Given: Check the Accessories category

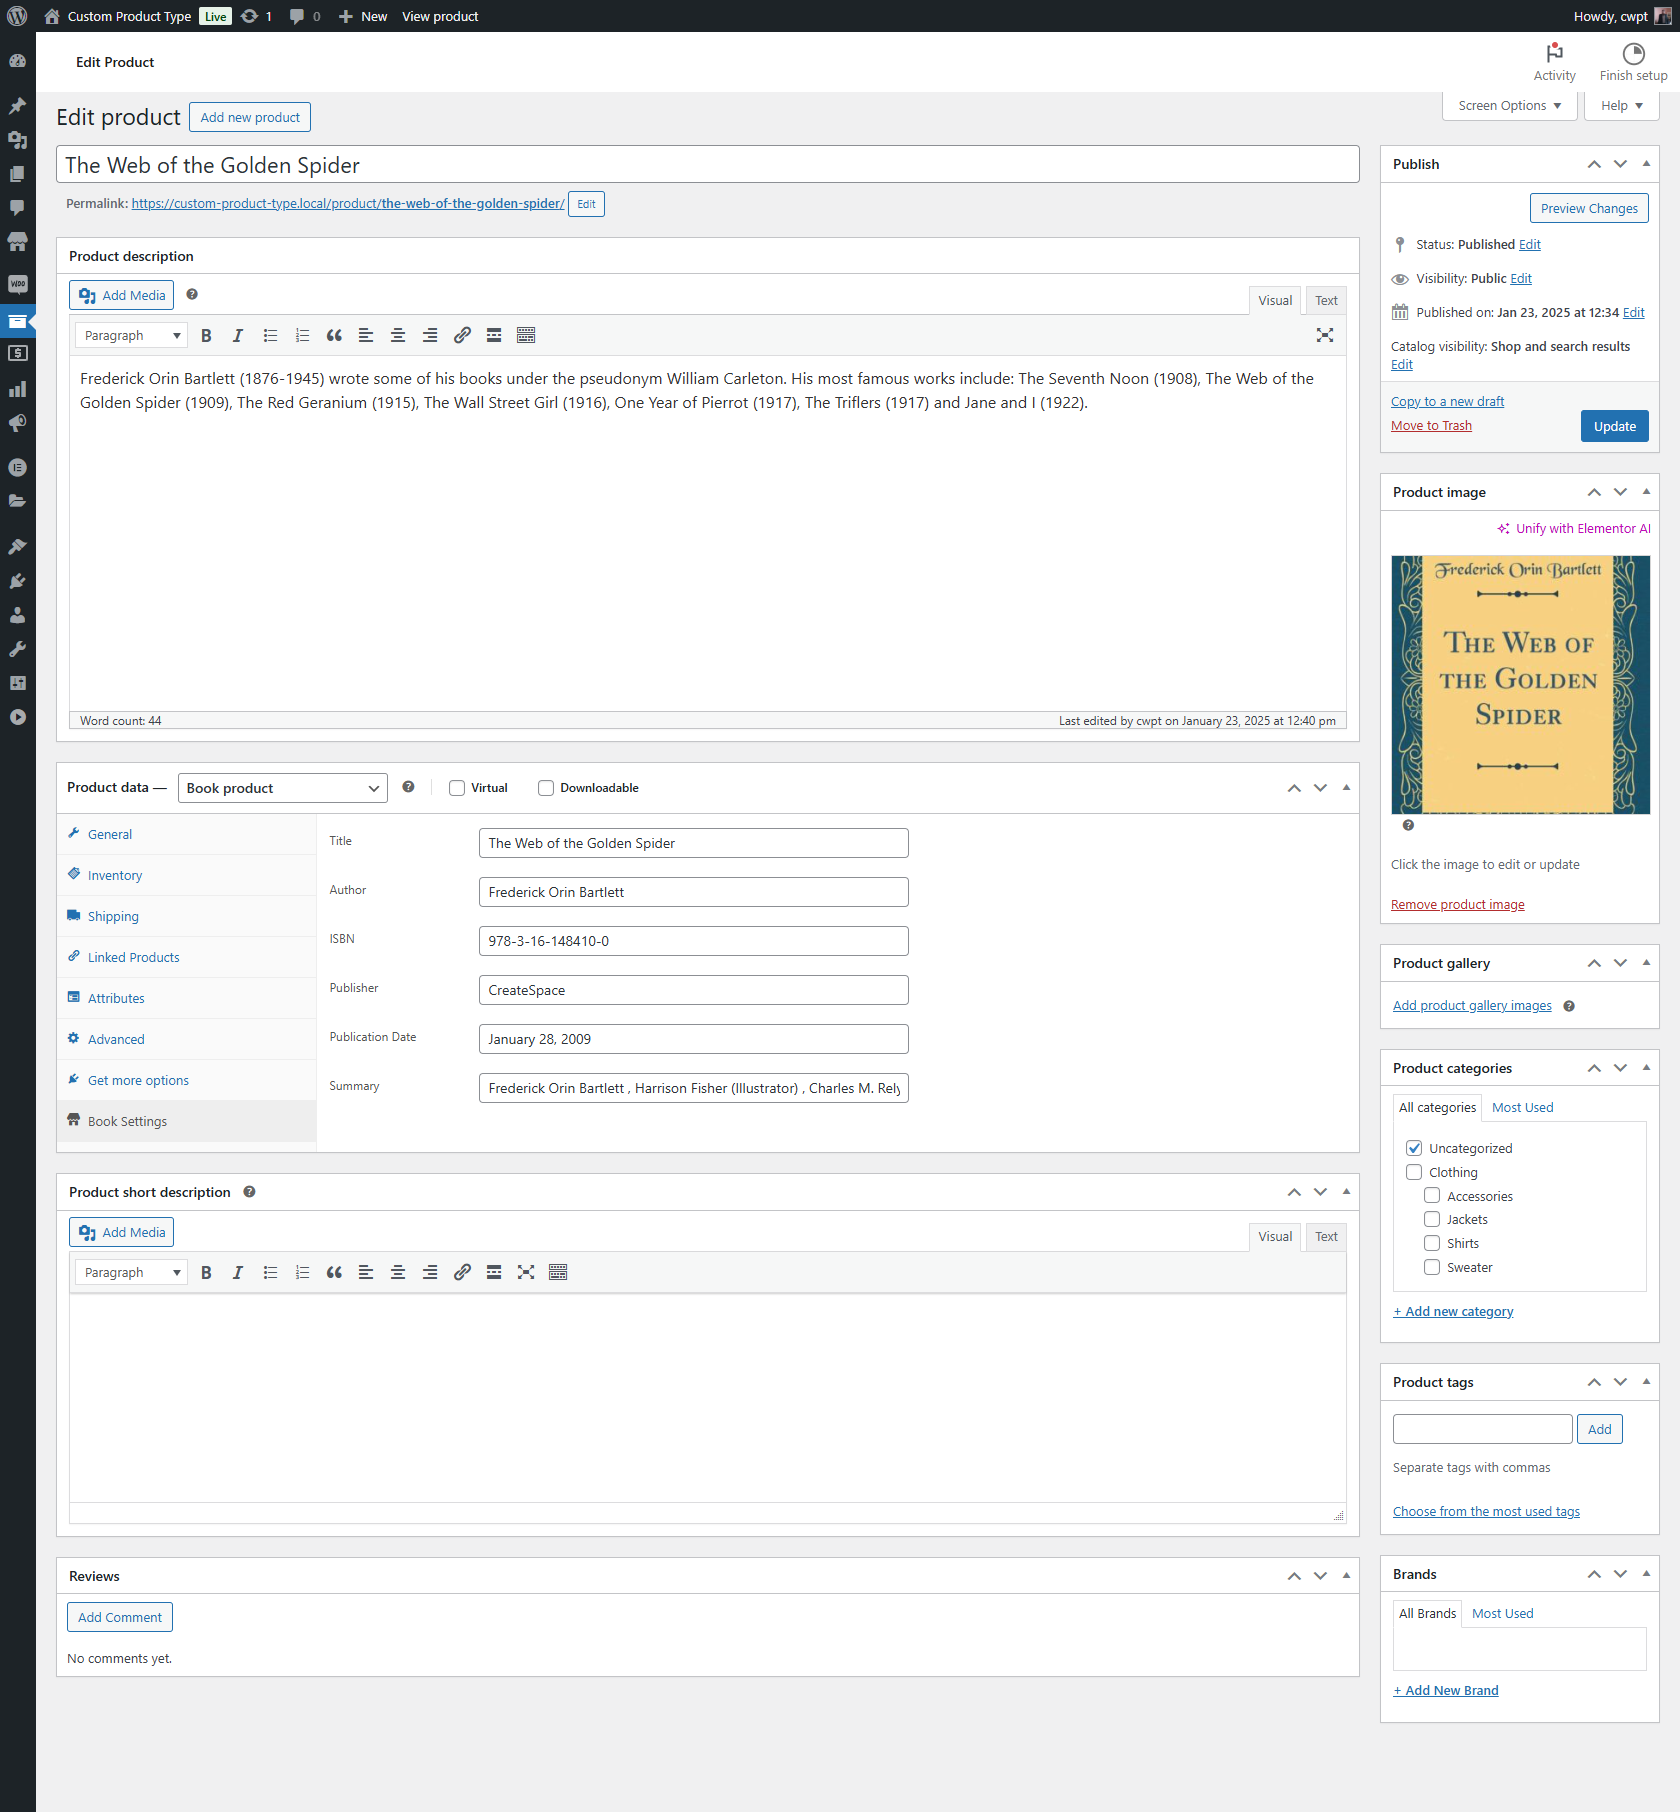Looking at the screenshot, I should pos(1432,1196).
